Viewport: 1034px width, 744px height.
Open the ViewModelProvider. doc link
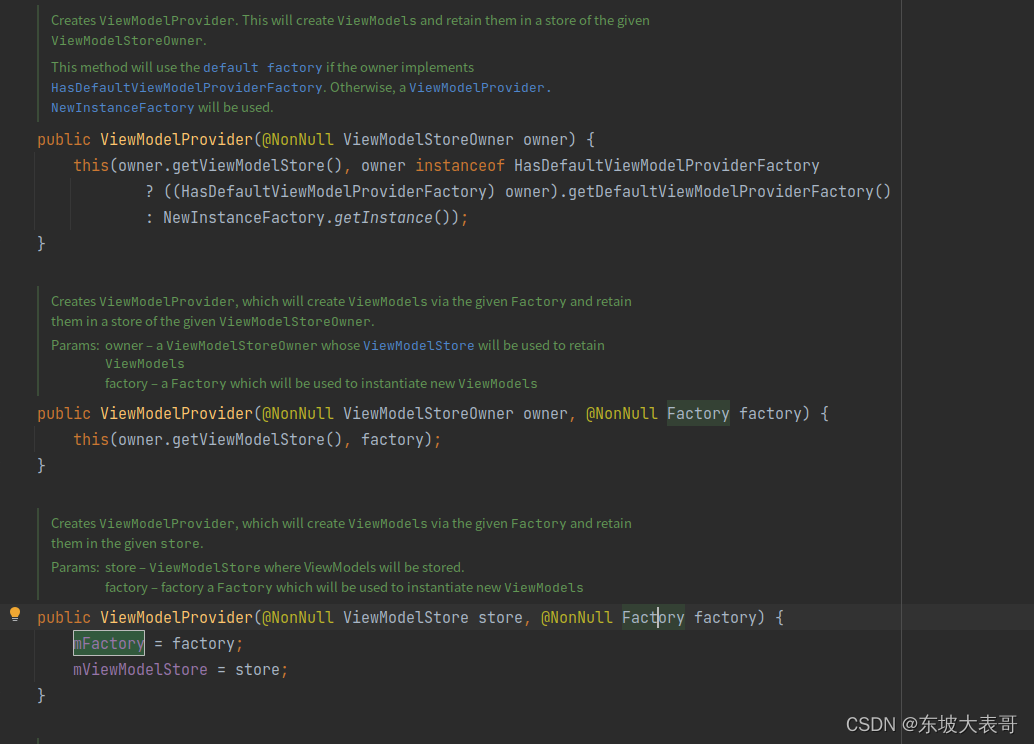(479, 88)
